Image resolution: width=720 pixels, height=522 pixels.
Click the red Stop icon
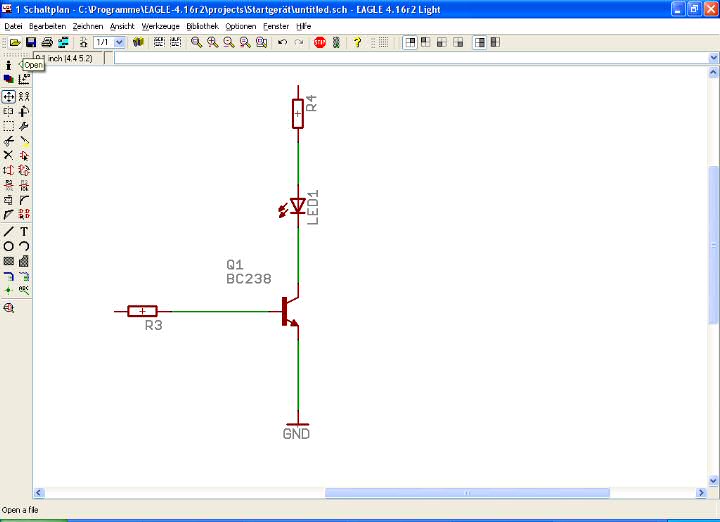click(320, 43)
